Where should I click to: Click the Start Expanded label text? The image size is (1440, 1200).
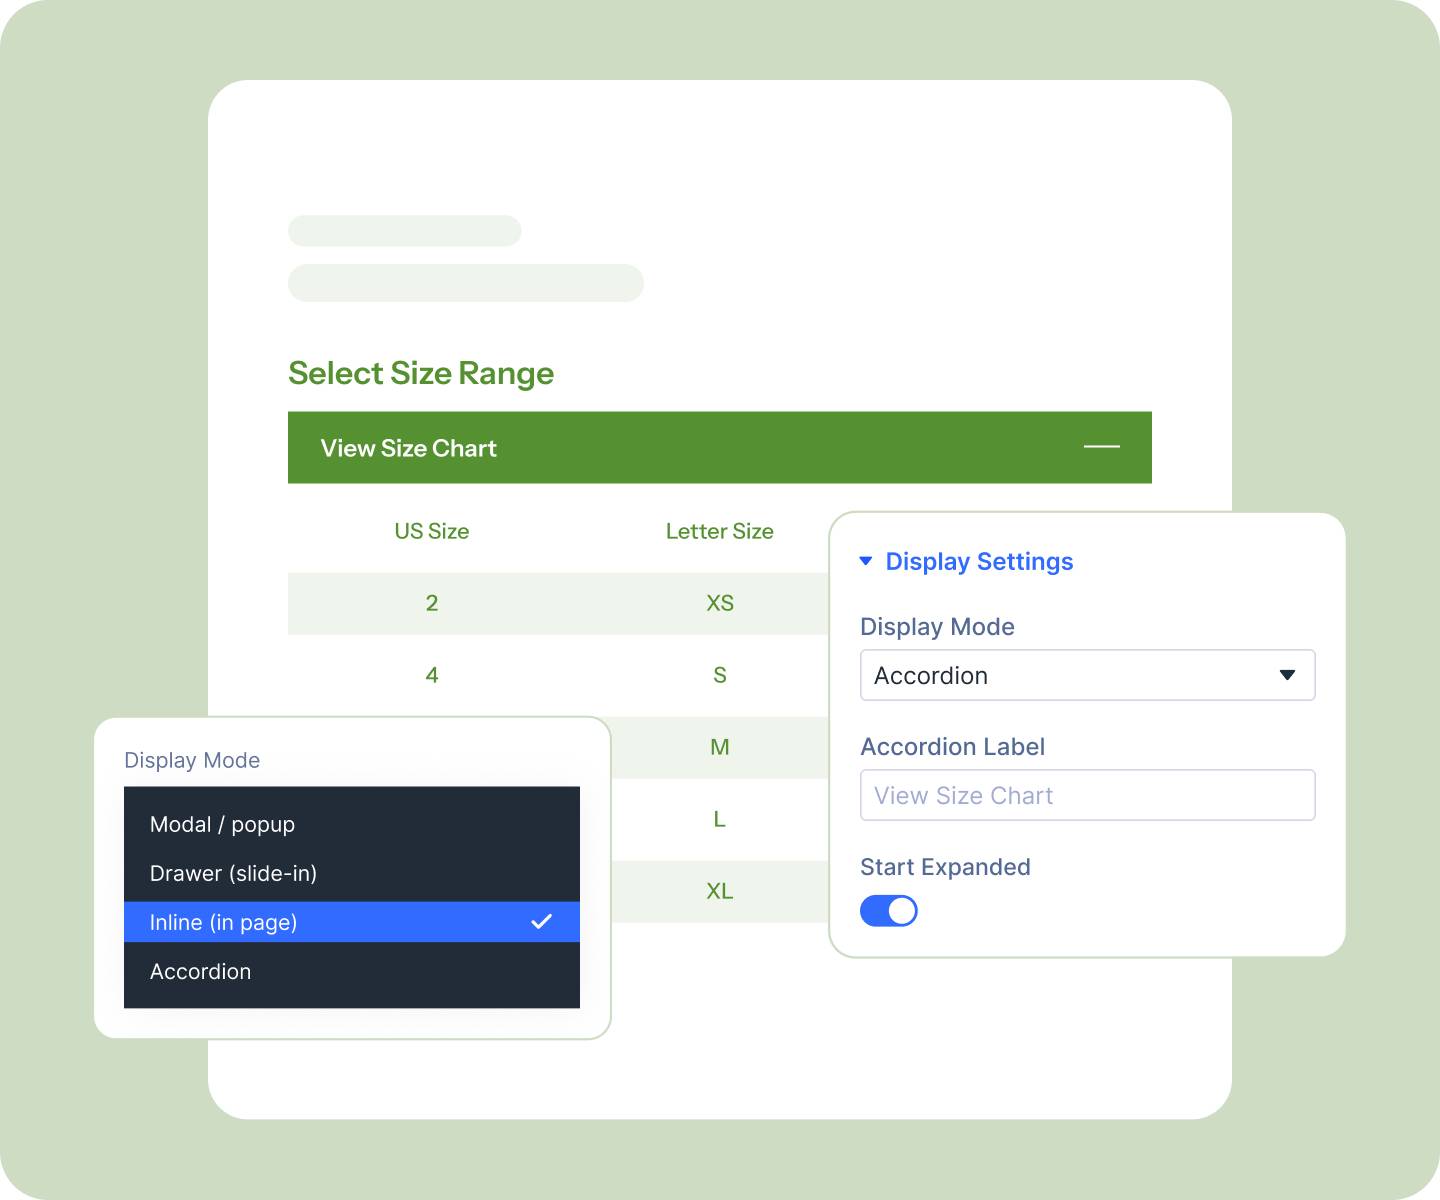click(945, 867)
